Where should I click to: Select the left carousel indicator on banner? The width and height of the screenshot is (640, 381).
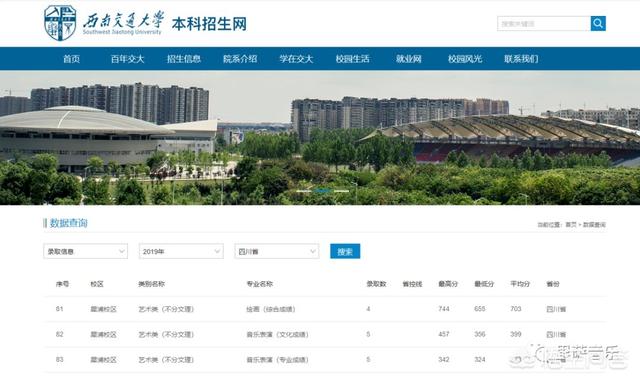304,191
